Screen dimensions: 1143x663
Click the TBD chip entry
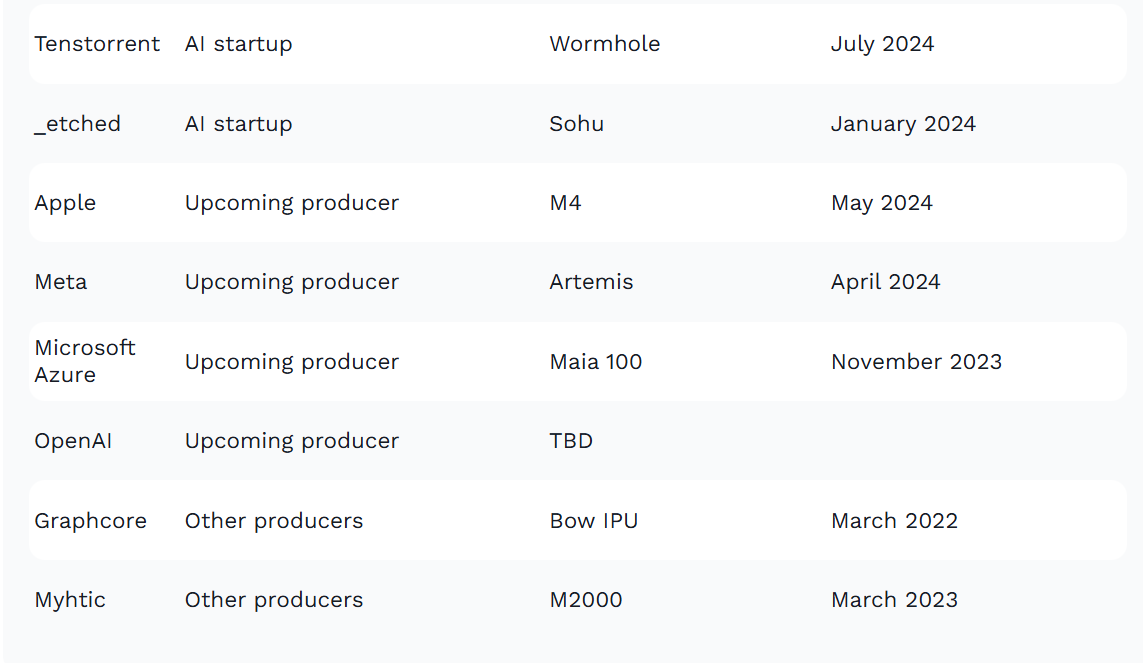tap(571, 441)
